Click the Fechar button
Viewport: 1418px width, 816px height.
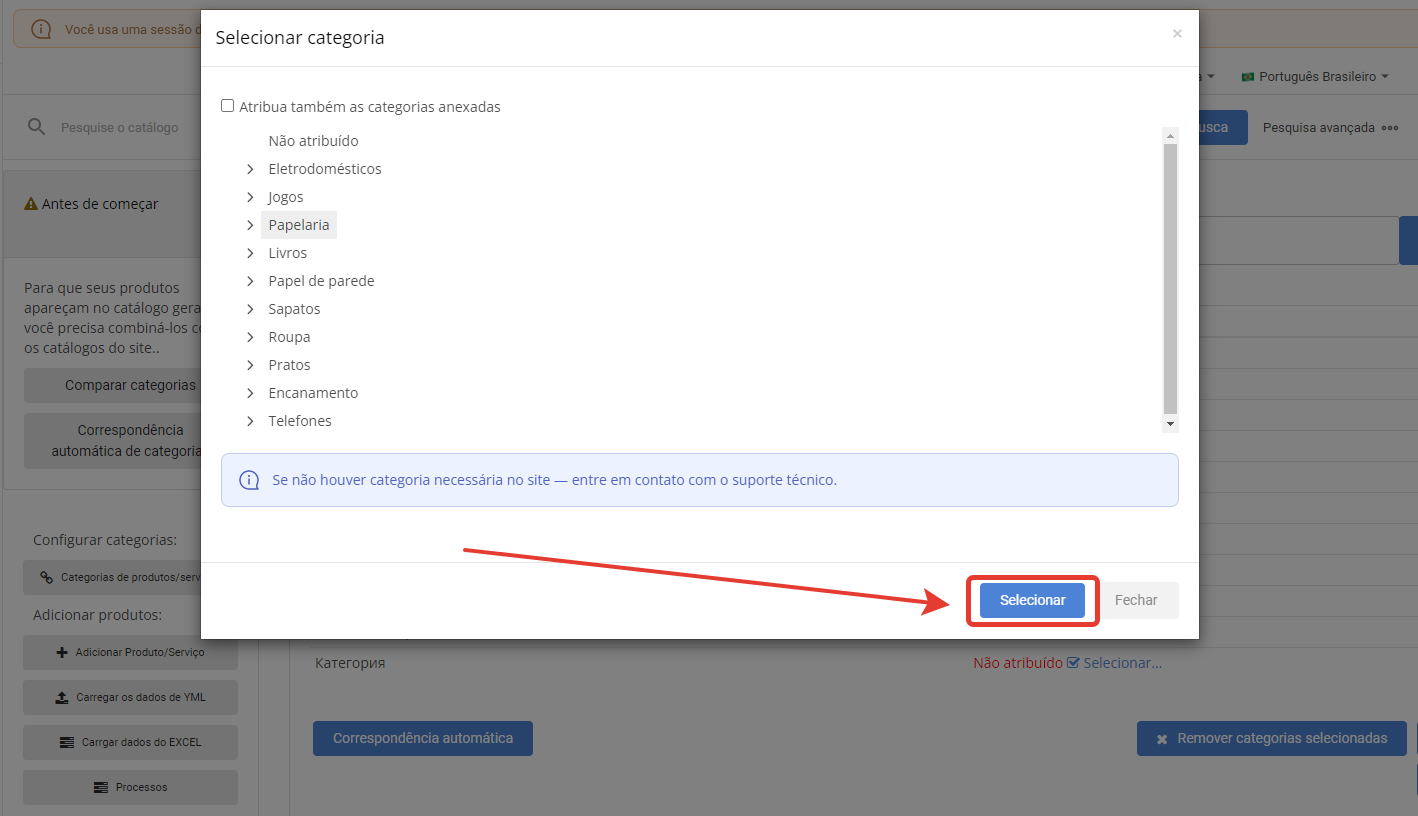pos(1135,600)
